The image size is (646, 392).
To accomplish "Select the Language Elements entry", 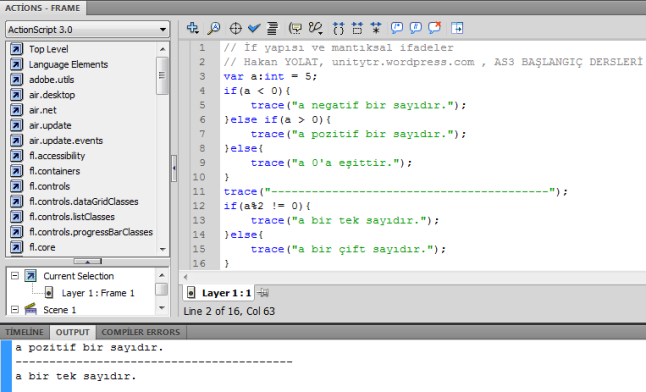I will tap(68, 64).
